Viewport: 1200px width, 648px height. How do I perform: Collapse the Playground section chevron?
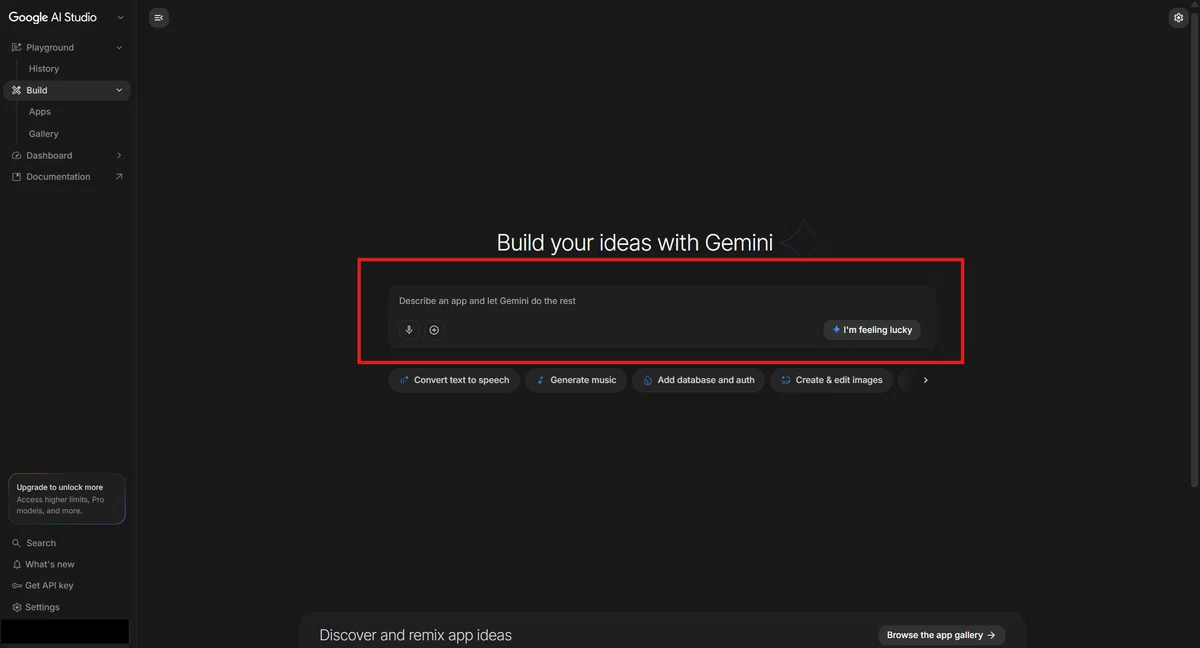[x=119, y=47]
